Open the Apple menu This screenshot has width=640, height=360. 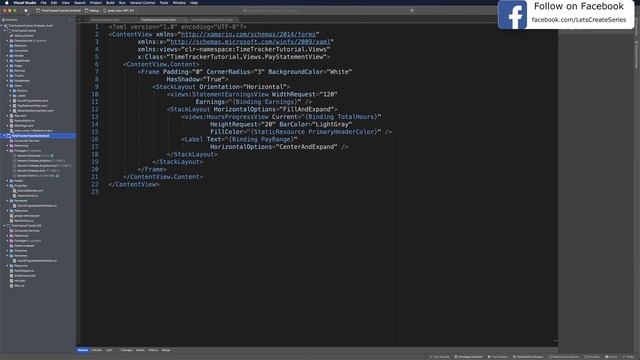7,2
